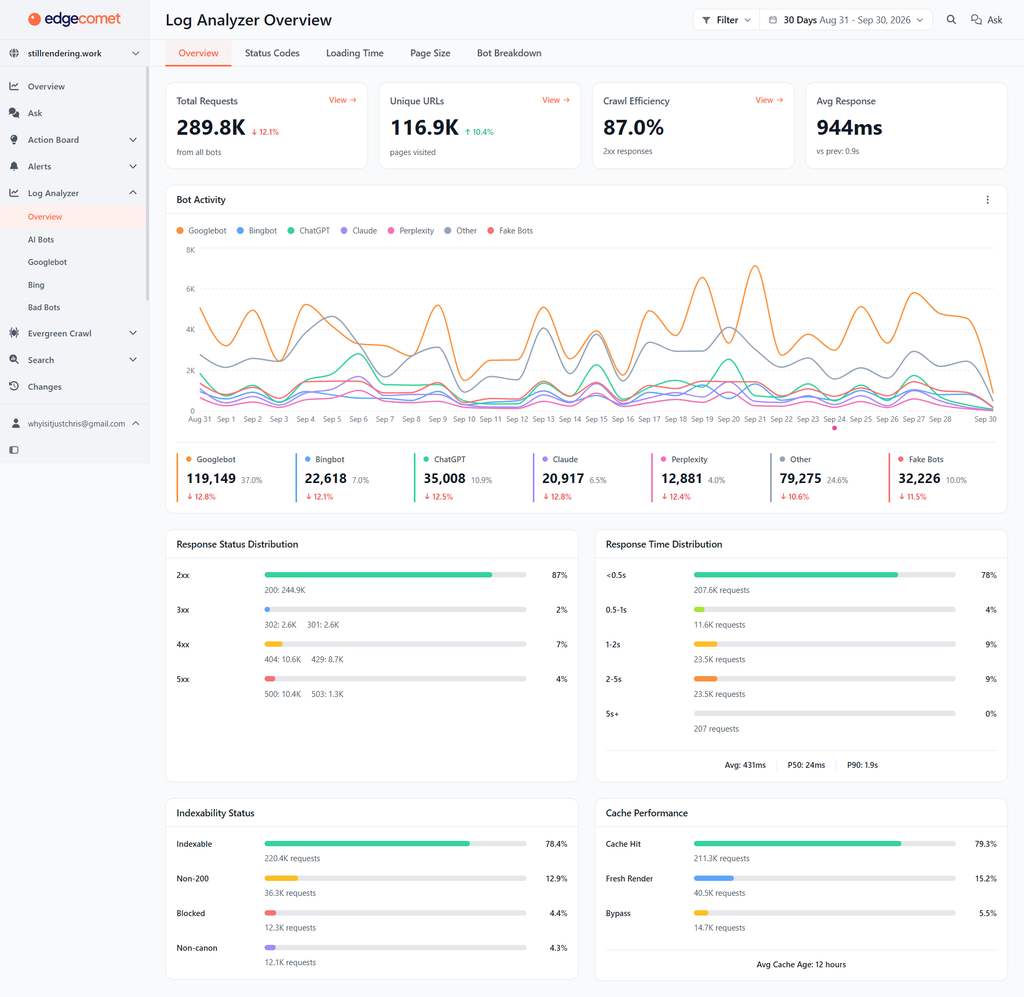
Task: Click View link on Total Requests card
Action: click(342, 100)
